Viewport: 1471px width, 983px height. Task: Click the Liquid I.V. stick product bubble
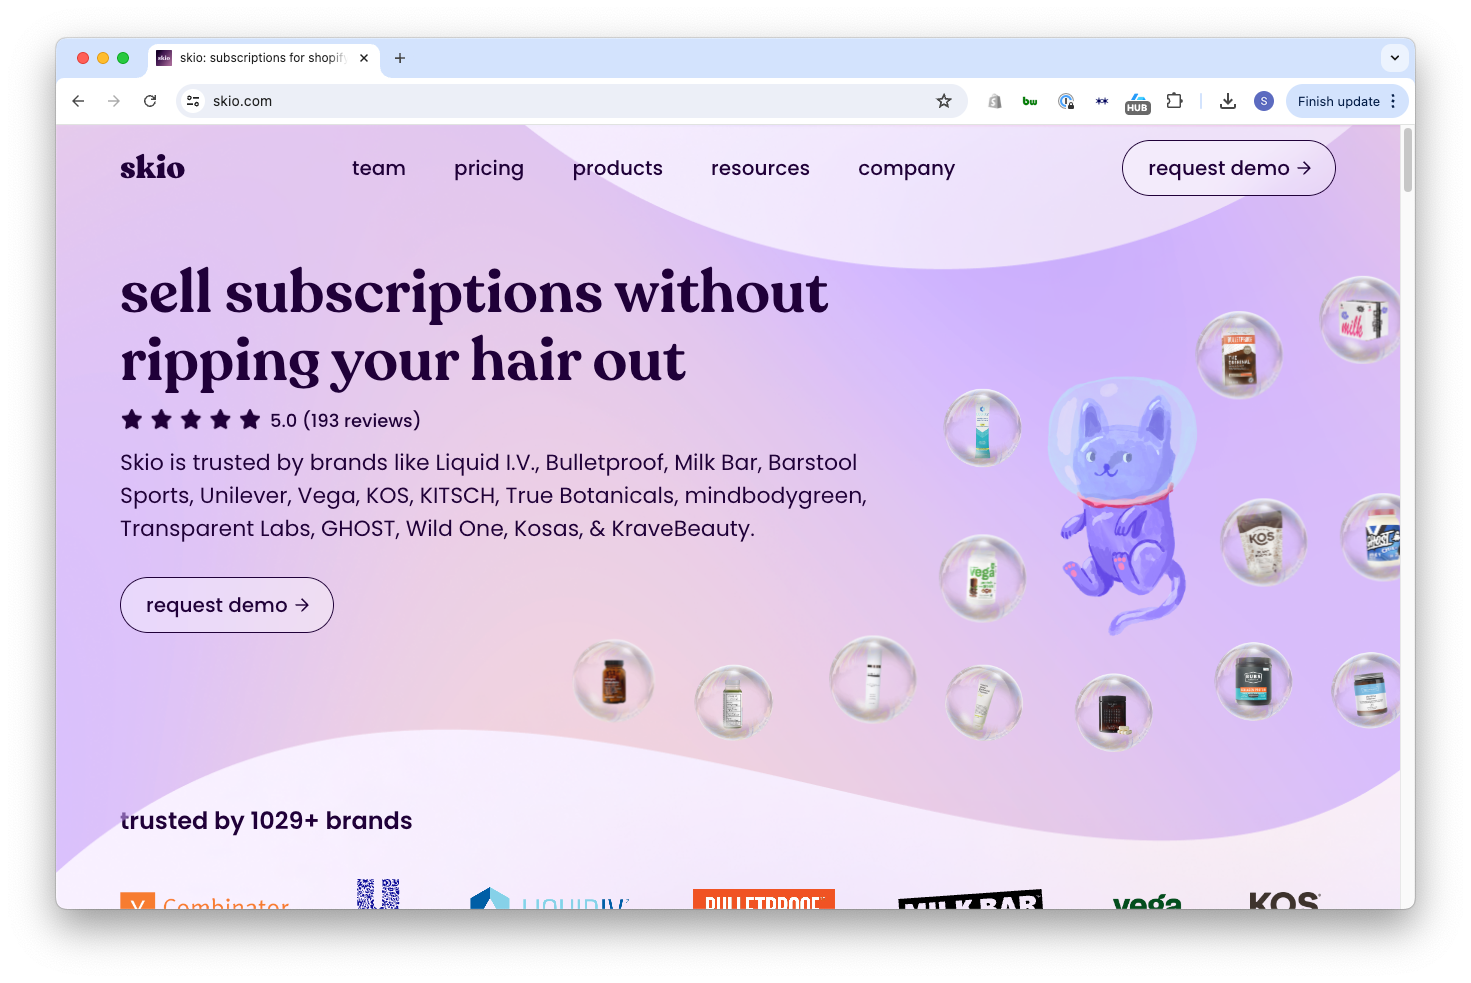tap(983, 428)
